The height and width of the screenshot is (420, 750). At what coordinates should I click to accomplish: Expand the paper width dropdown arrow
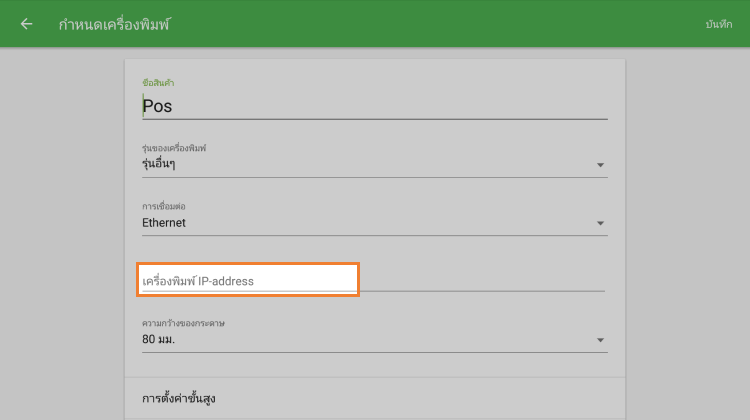(x=600, y=340)
